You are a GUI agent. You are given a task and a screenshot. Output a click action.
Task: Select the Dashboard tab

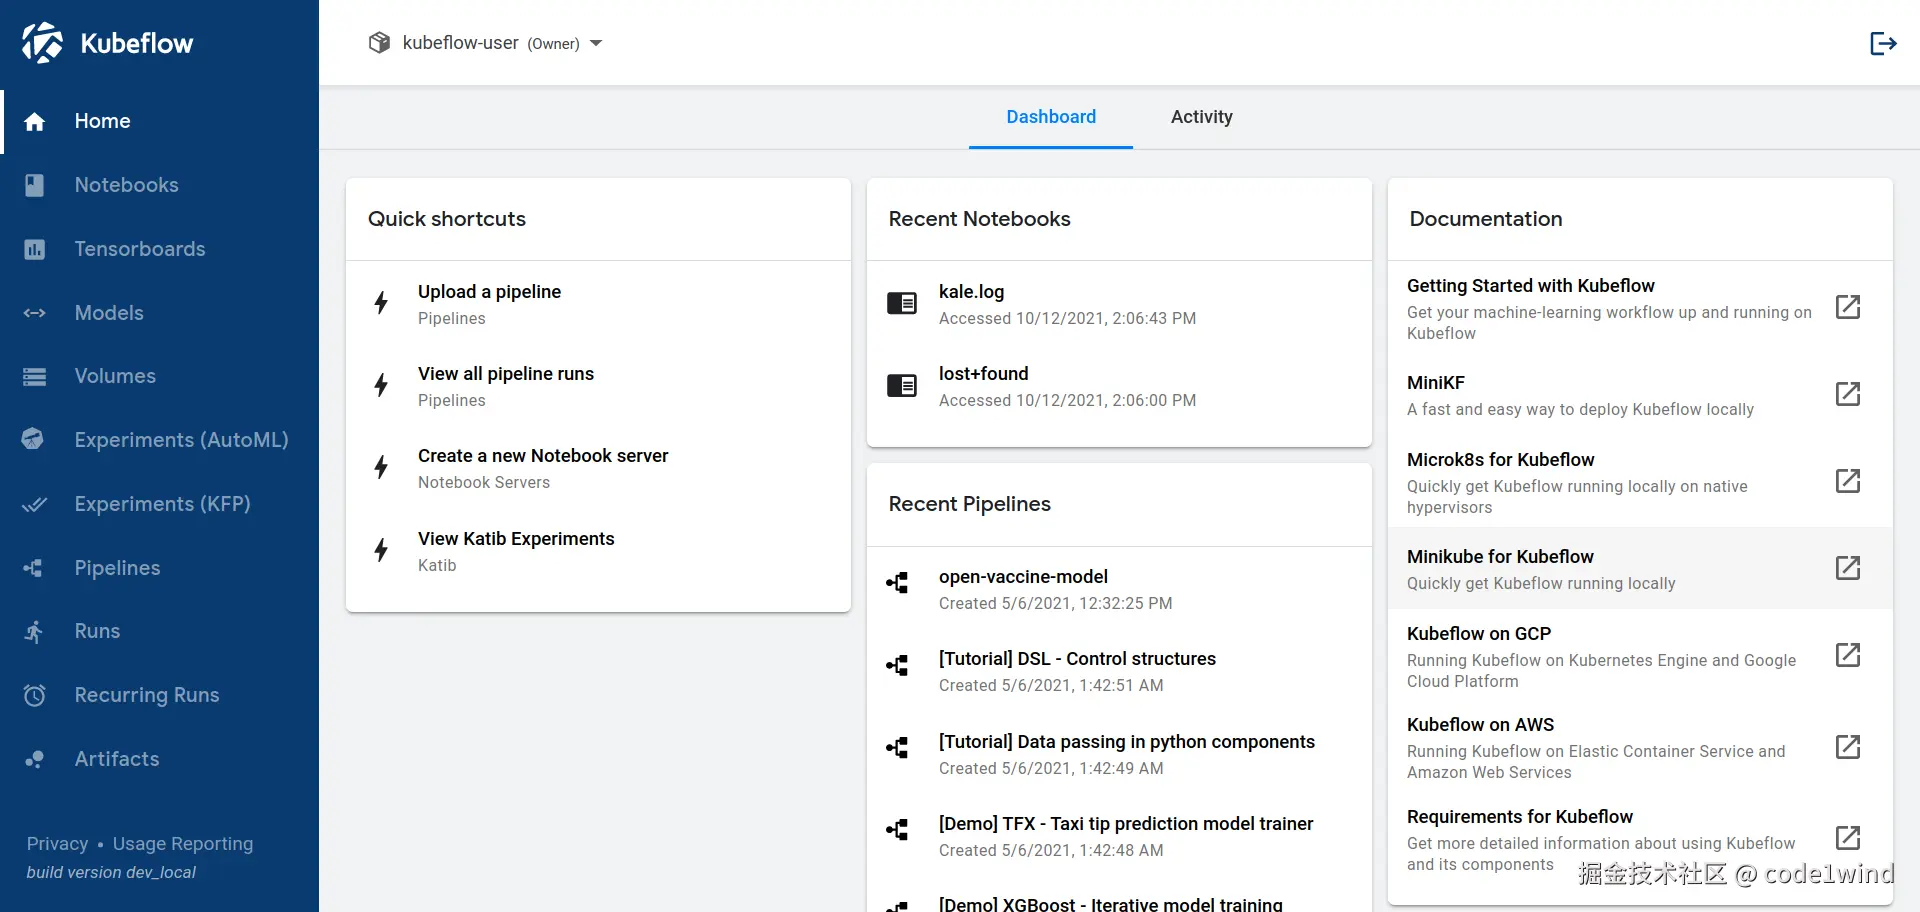point(1050,117)
